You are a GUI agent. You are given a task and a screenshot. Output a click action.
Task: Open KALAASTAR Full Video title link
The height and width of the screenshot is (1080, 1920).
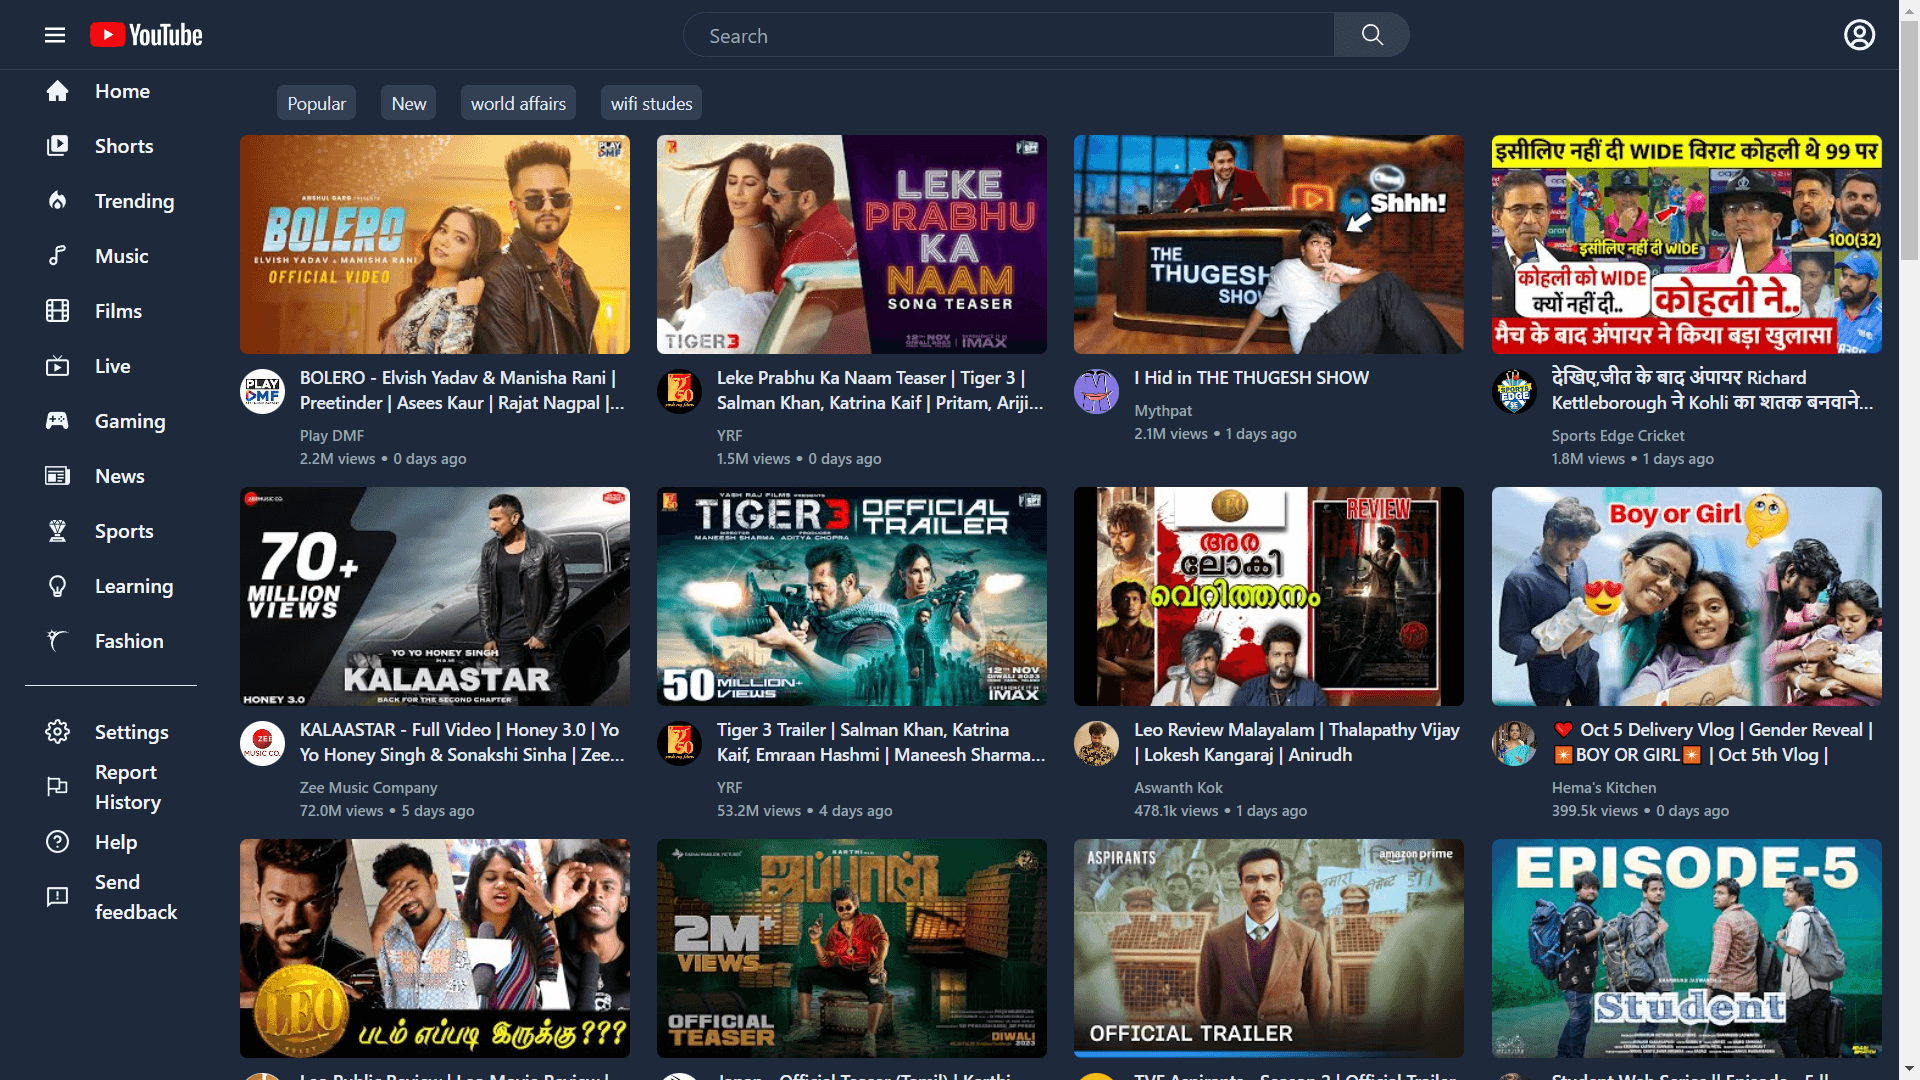tap(462, 742)
